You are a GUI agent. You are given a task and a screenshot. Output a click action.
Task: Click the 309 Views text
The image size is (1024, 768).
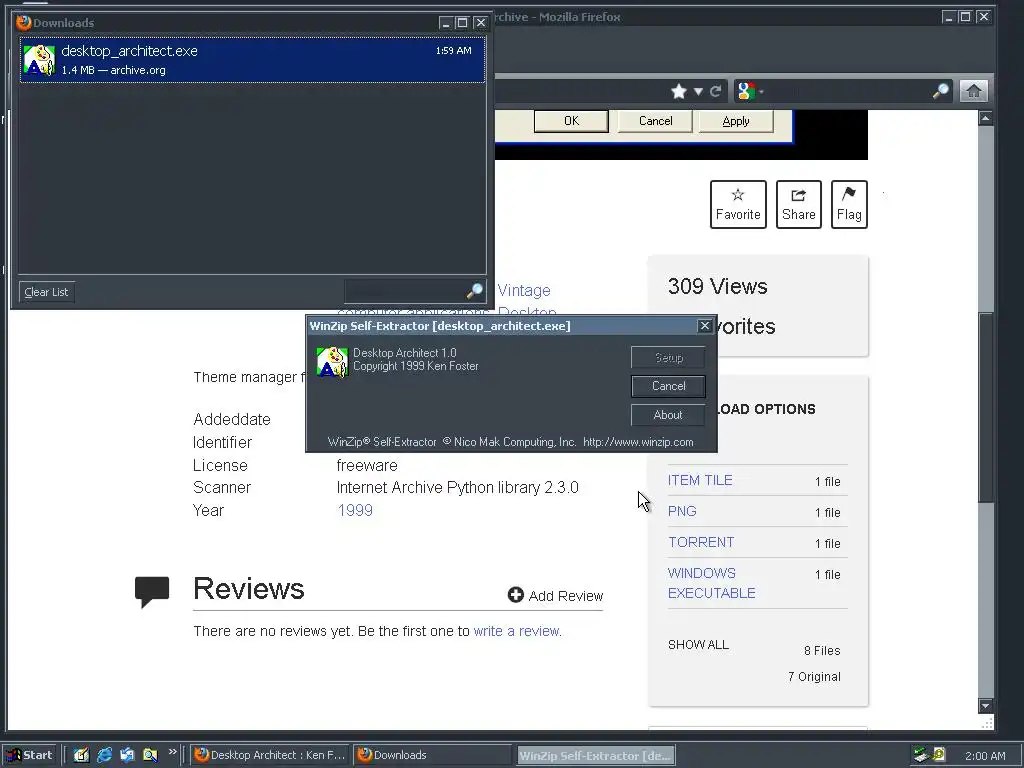coord(717,287)
